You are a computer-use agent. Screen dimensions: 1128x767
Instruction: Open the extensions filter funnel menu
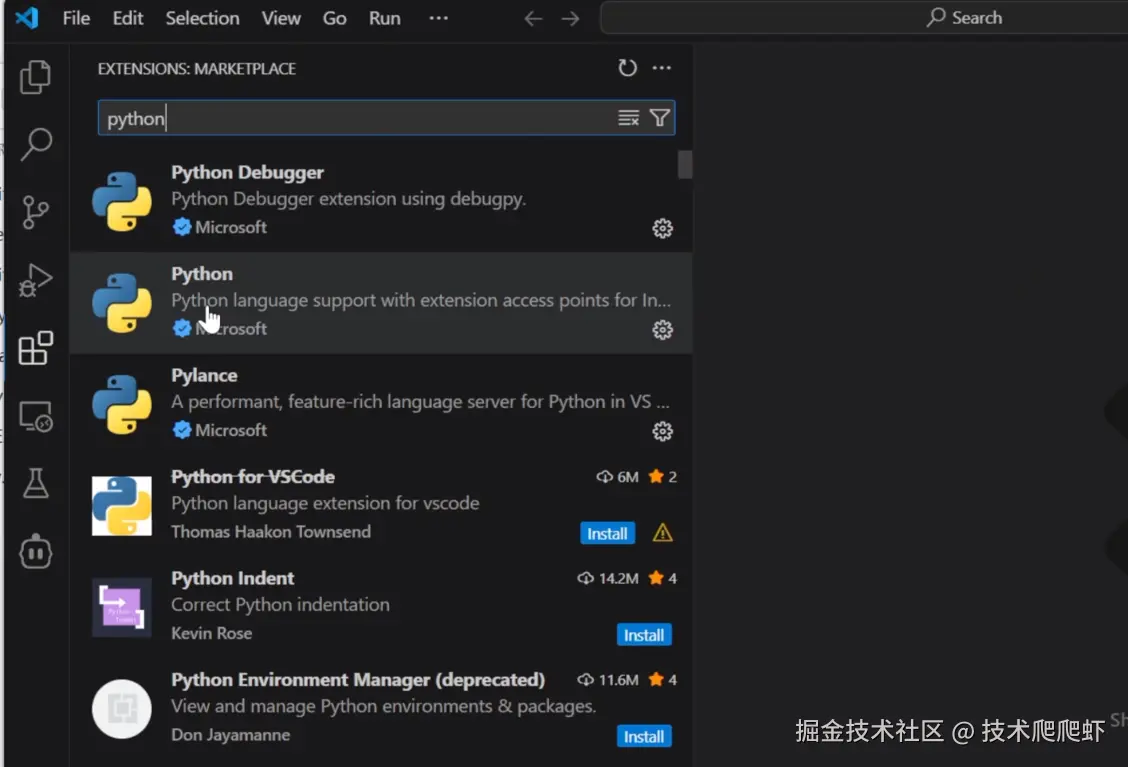coord(660,118)
